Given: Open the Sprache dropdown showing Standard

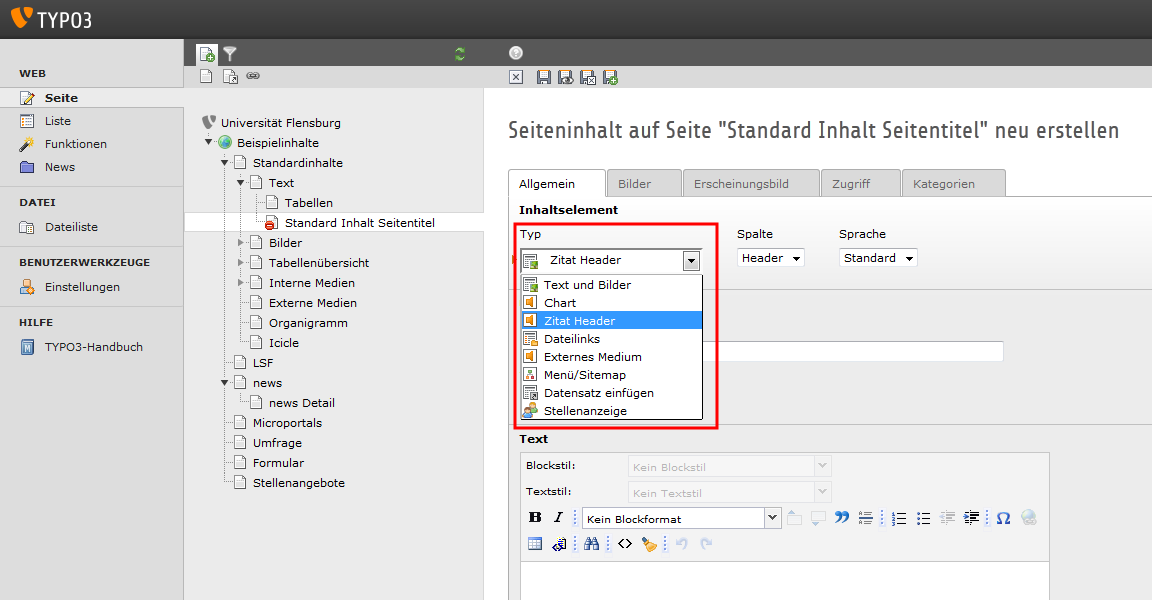Looking at the screenshot, I should coord(877,258).
